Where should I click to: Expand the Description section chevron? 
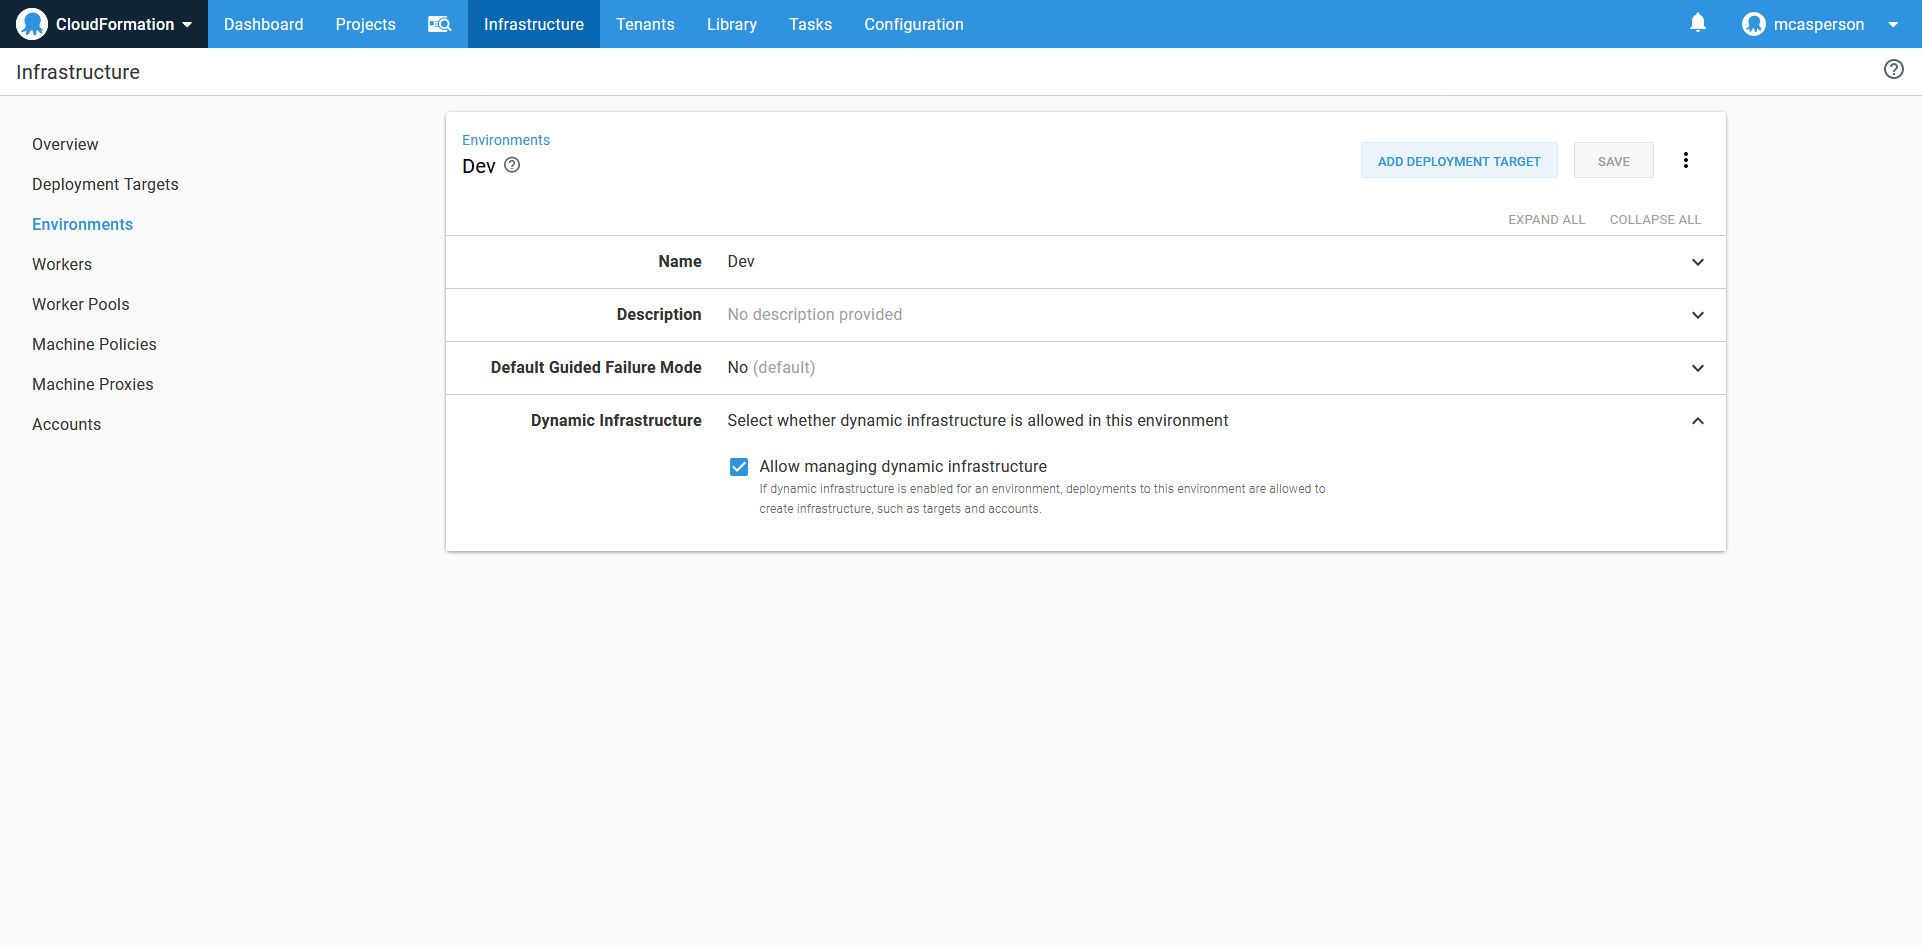pyautogui.click(x=1697, y=315)
